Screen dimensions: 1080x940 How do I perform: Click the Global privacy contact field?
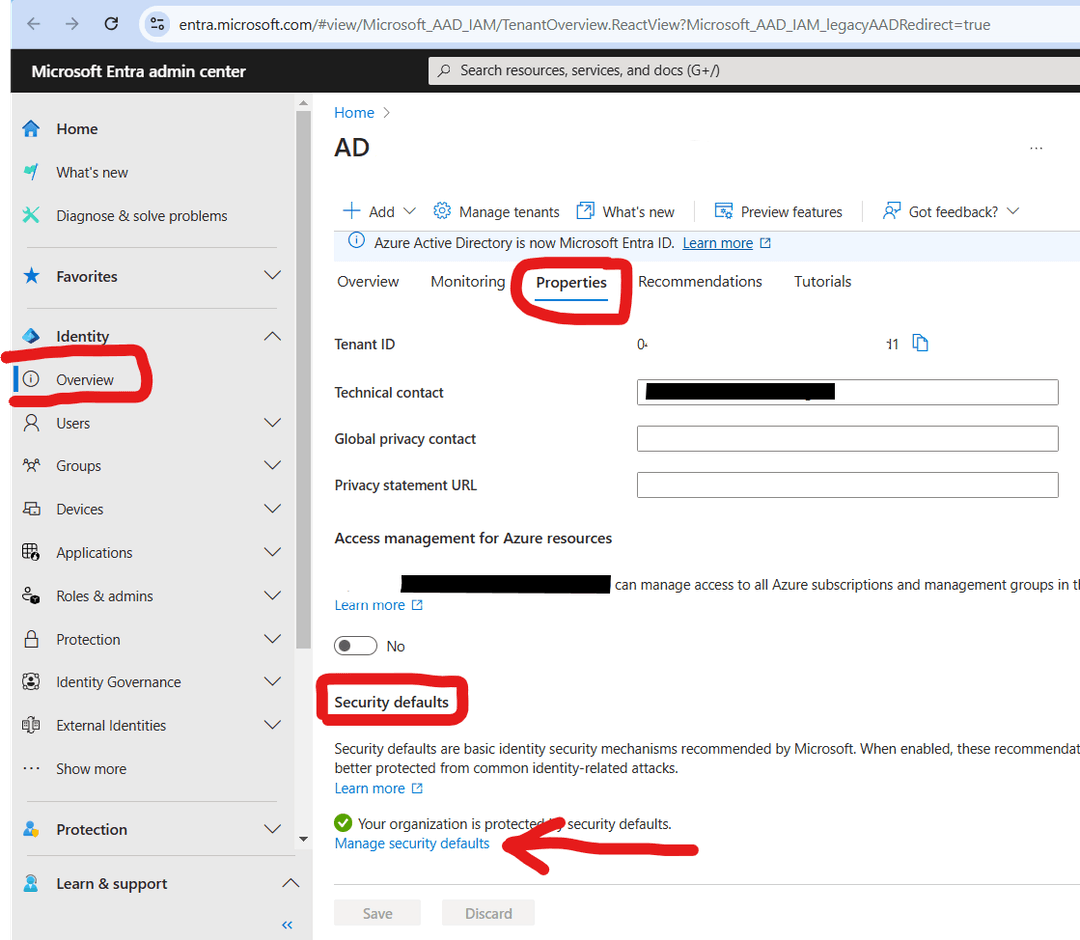[846, 439]
